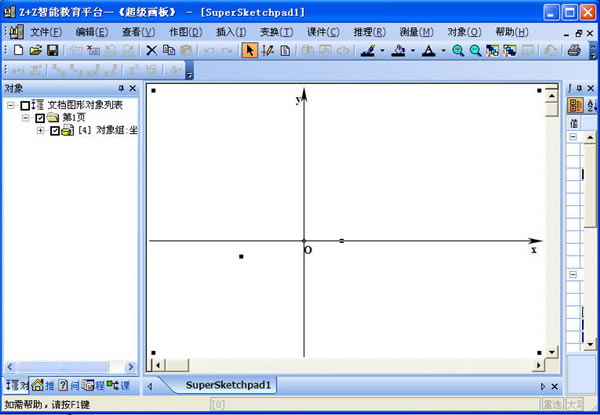Toggle checkbox next to 第1页
Viewport: 600px width, 415px height.
[40, 118]
